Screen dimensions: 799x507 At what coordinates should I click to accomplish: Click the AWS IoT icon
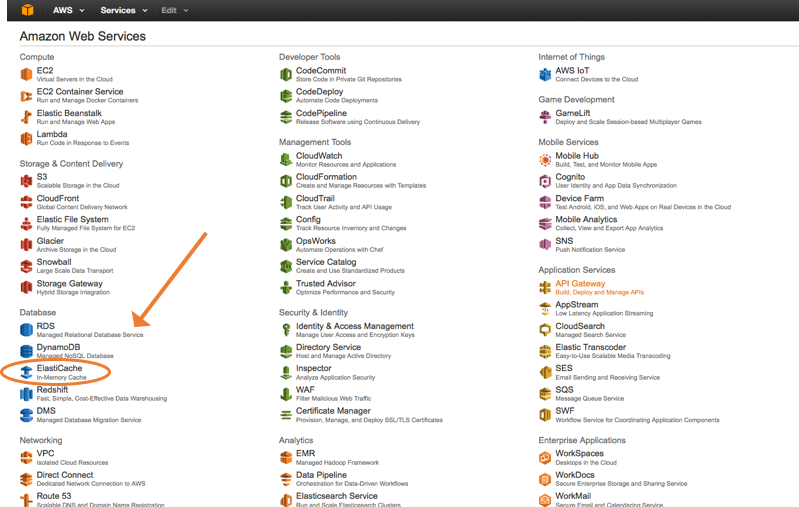tap(545, 74)
